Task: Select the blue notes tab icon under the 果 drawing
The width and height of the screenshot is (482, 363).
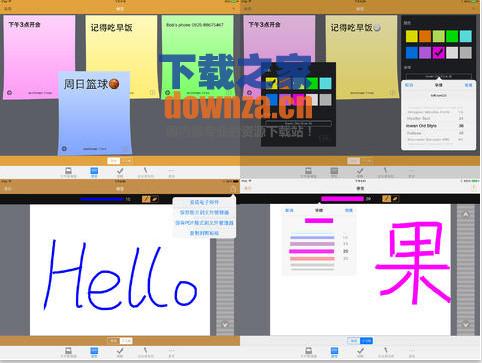Action: [334, 351]
